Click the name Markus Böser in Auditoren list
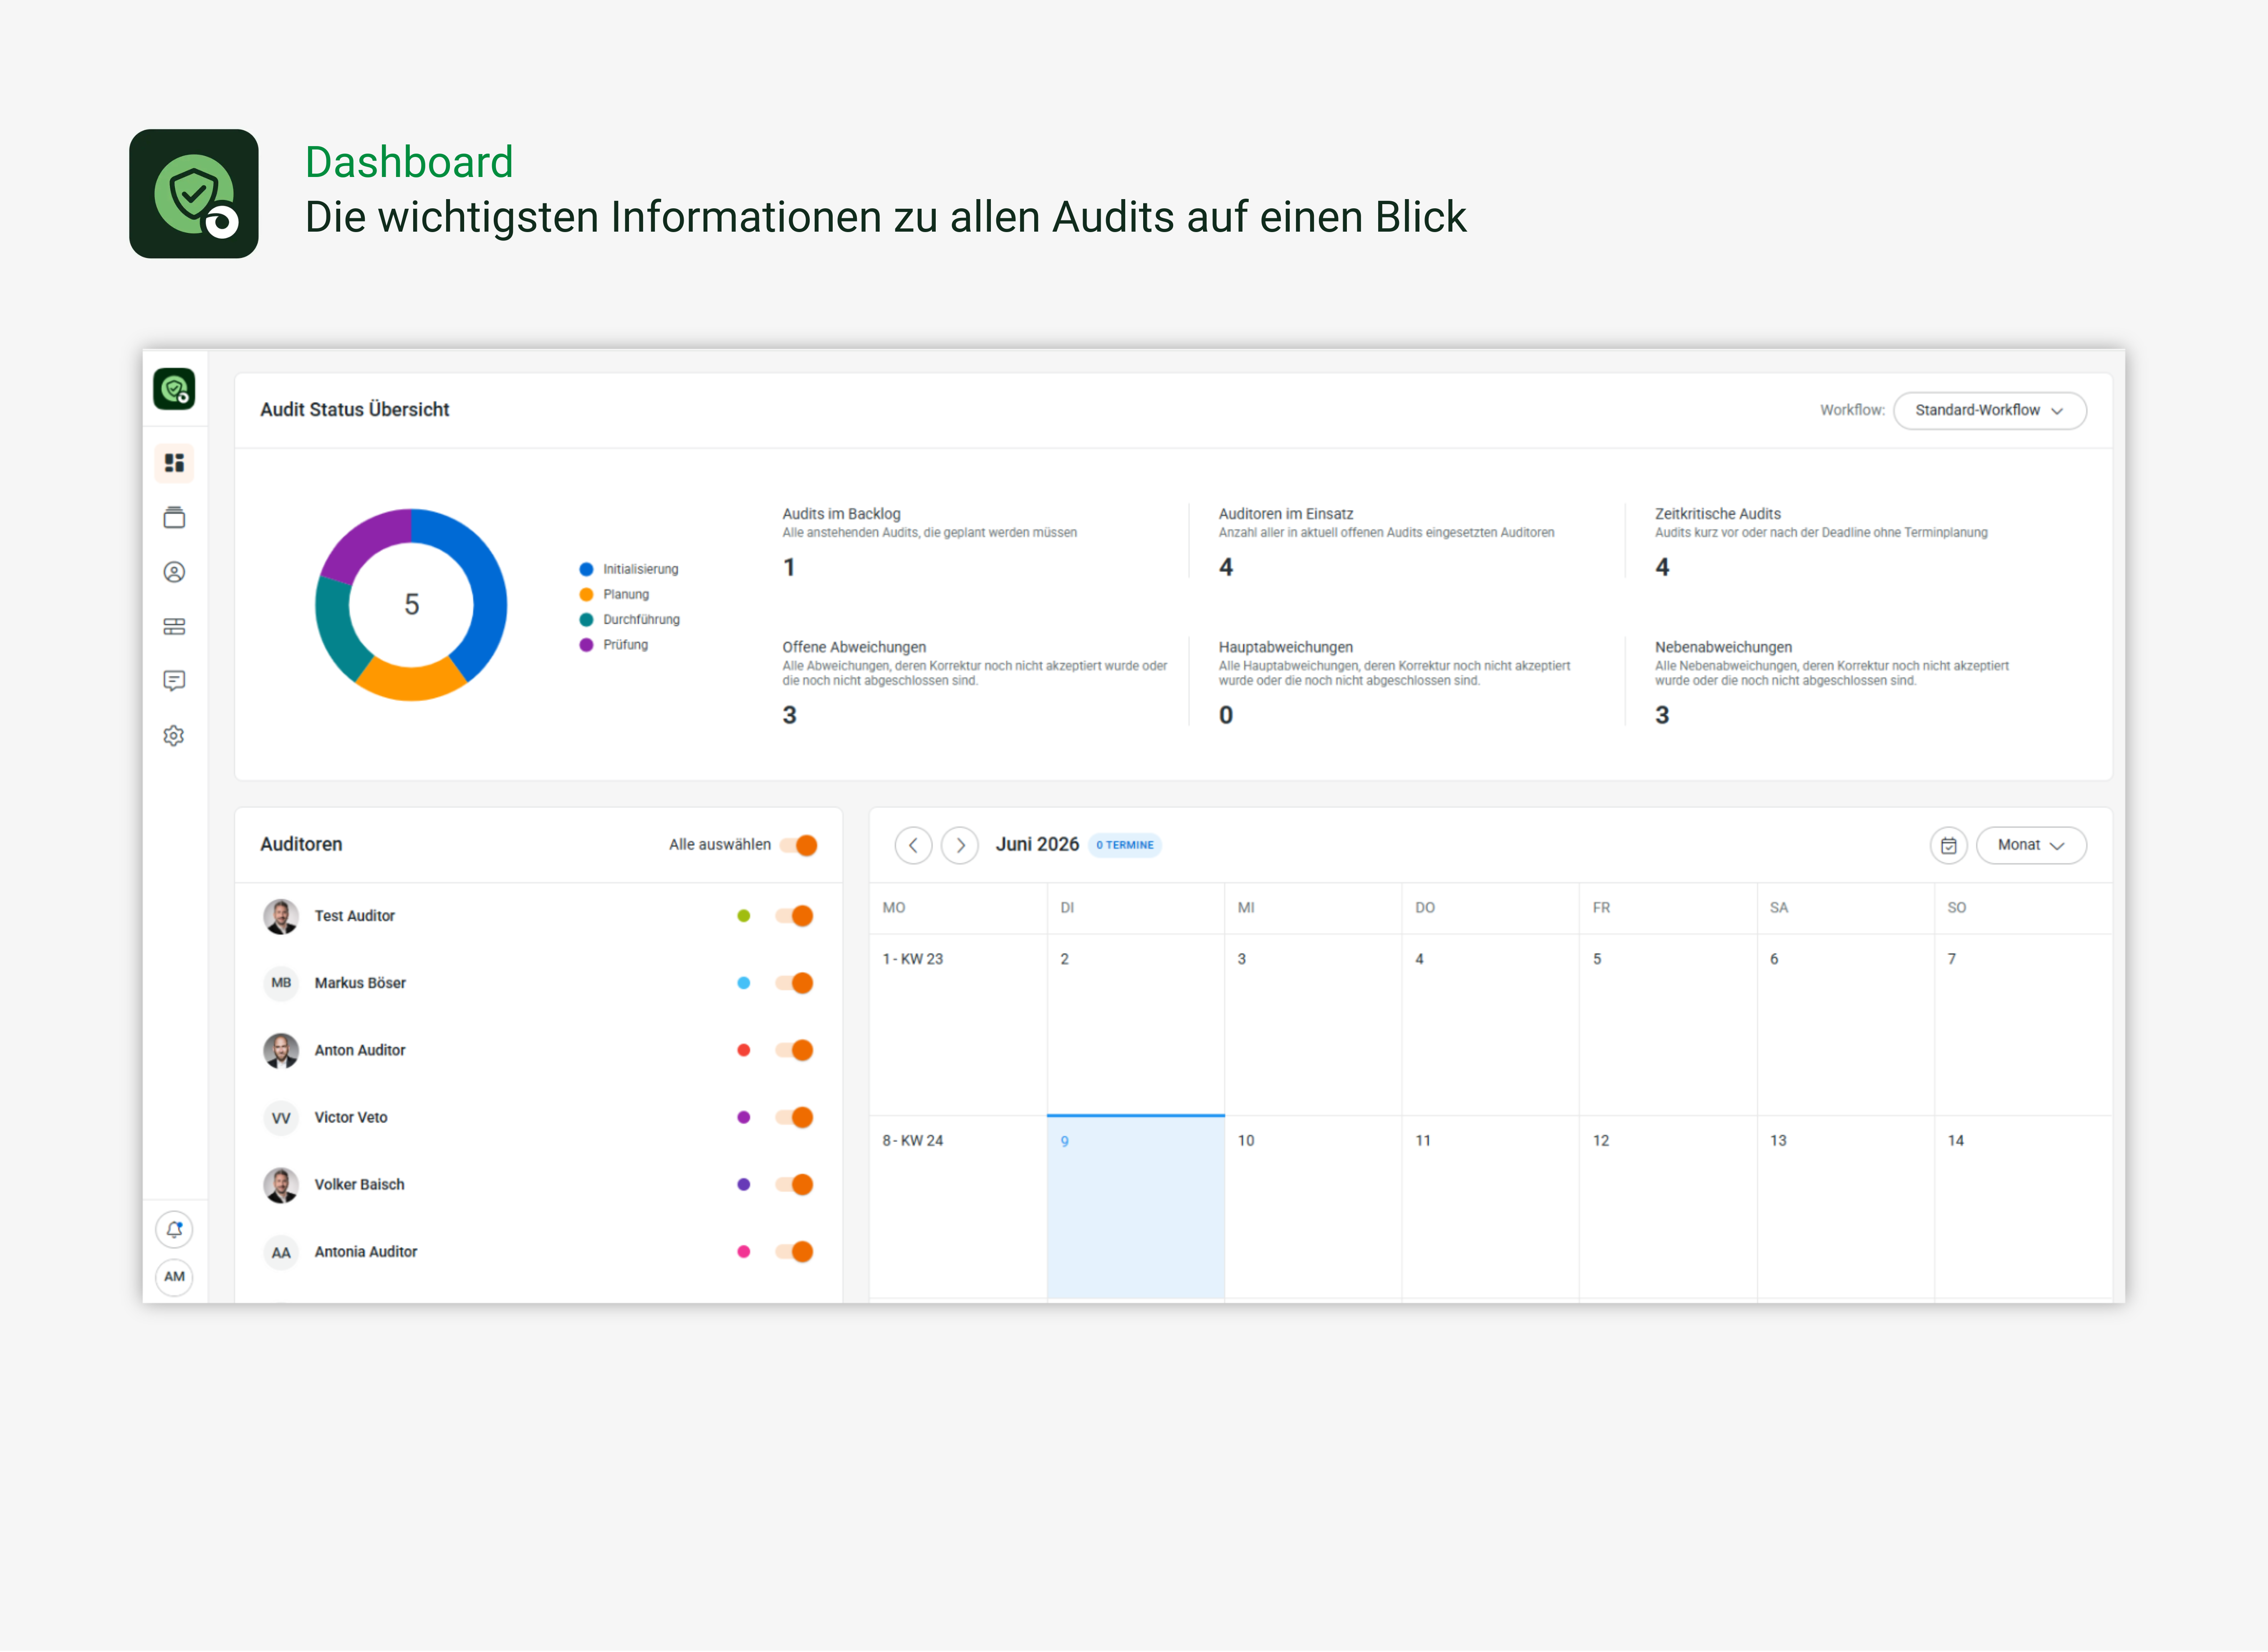Image resolution: width=2268 pixels, height=1652 pixels. click(360, 983)
